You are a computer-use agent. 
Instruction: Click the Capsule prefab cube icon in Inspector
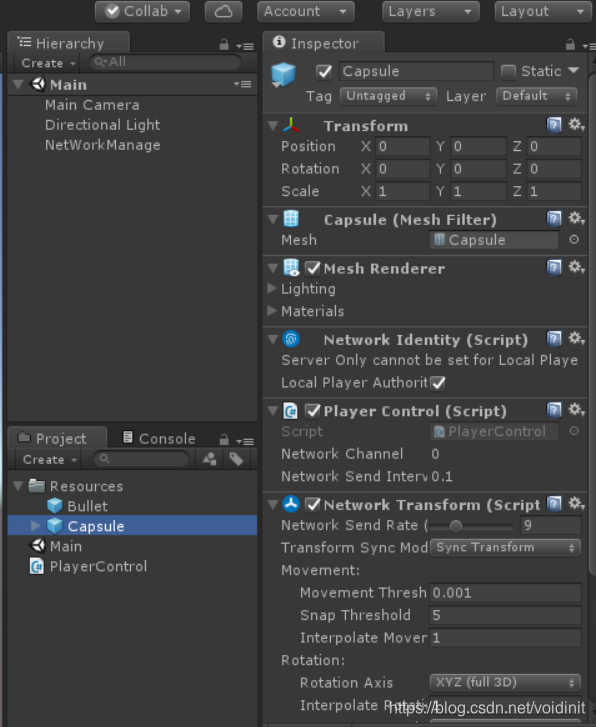click(x=283, y=75)
